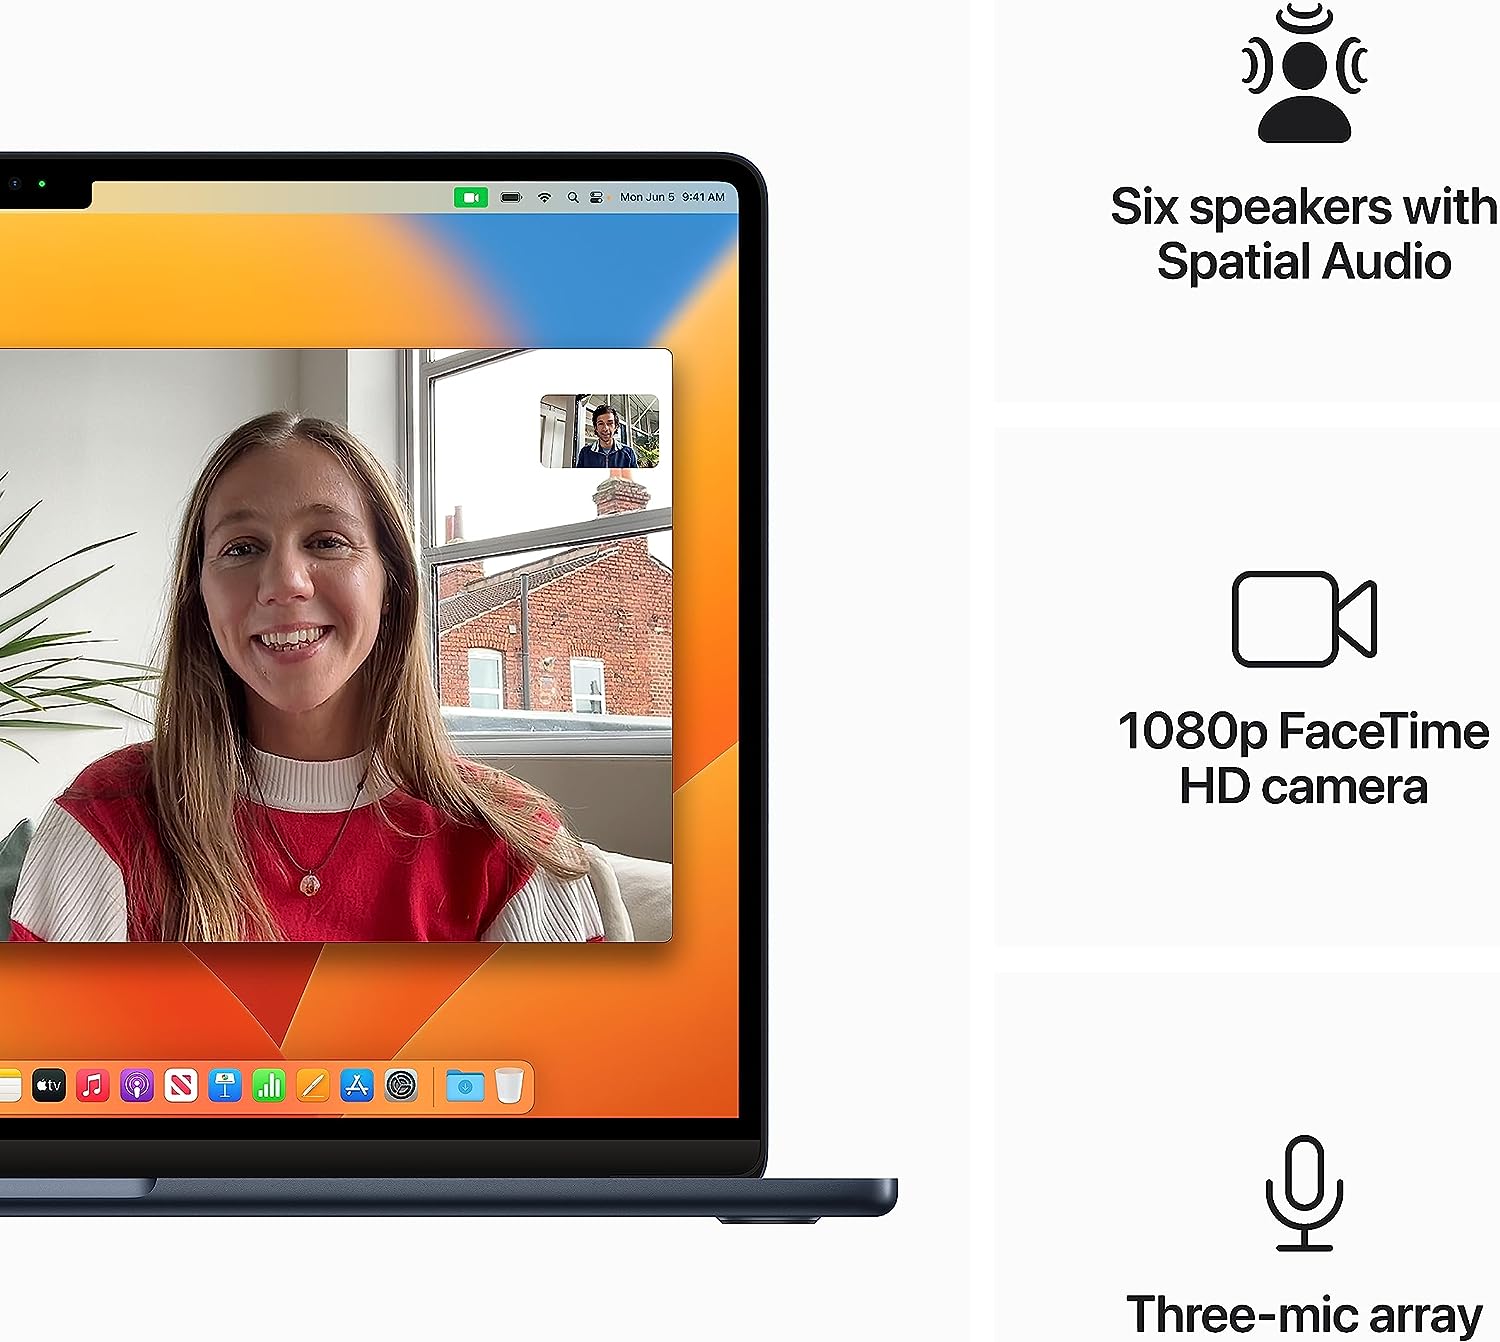Open Keynote from the Dock
The image size is (1500, 1342).
[x=225, y=1087]
